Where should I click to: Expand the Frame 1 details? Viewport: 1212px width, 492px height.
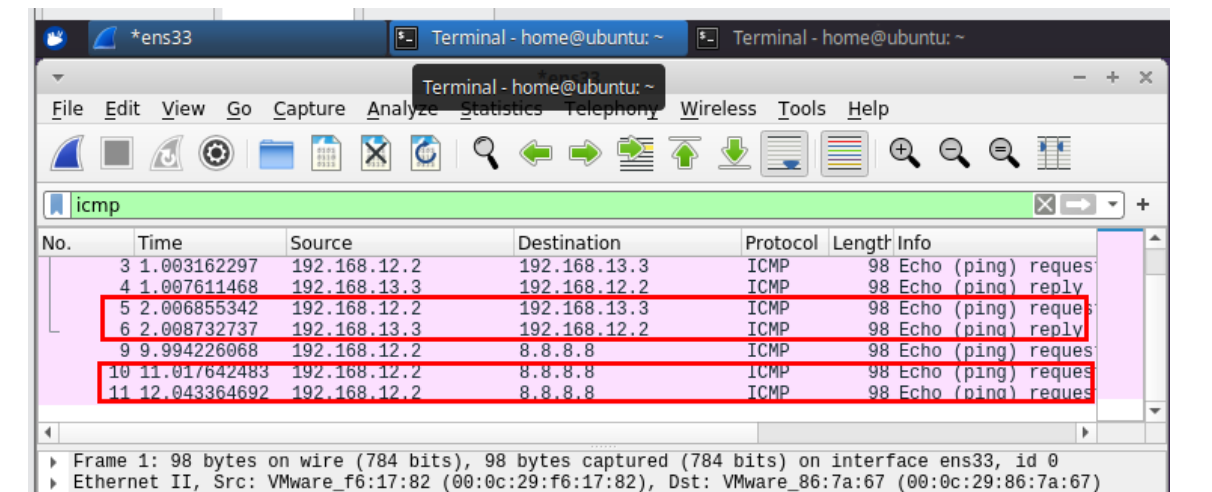click(x=53, y=462)
